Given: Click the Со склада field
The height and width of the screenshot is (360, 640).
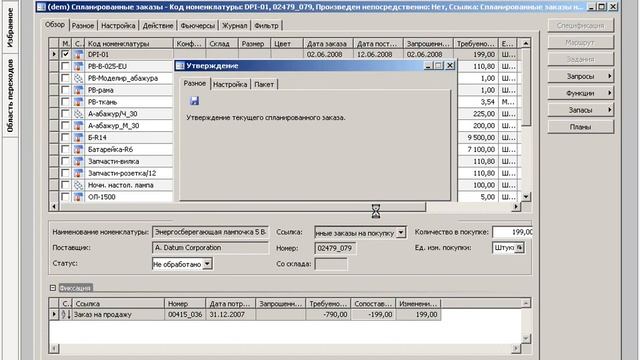Looking at the screenshot, I should point(331,264).
